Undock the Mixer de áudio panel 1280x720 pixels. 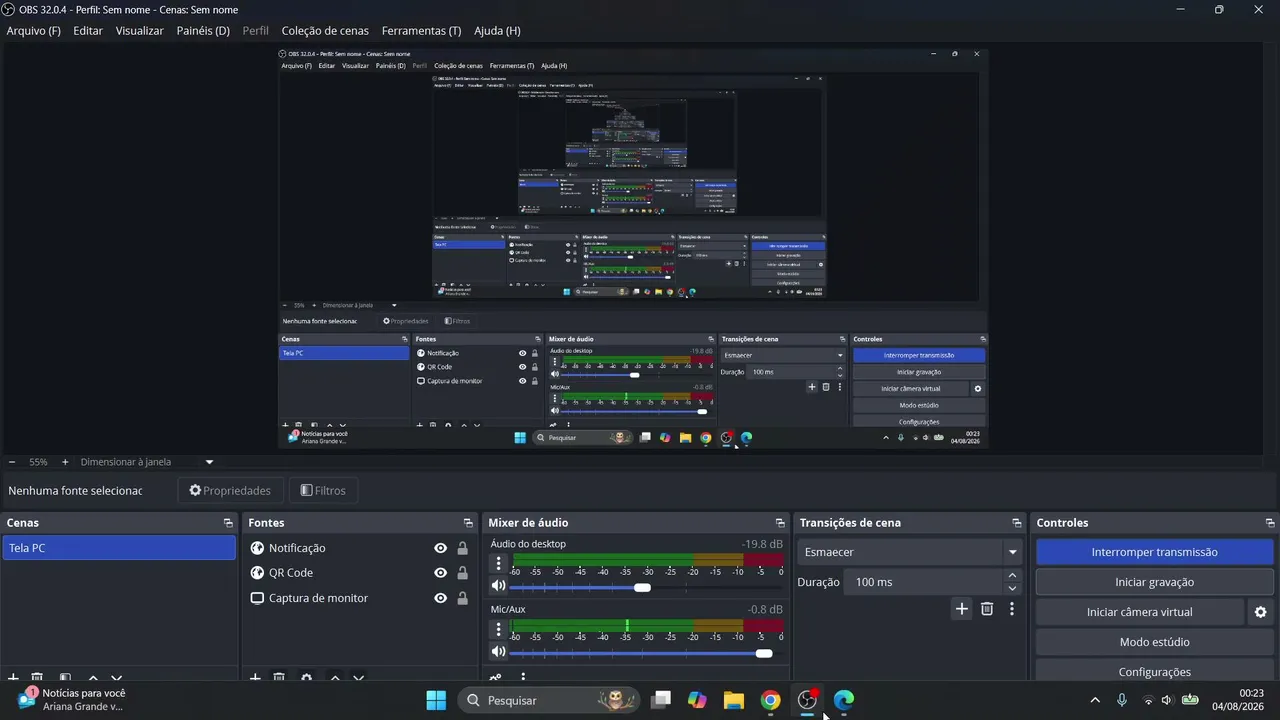(780, 523)
